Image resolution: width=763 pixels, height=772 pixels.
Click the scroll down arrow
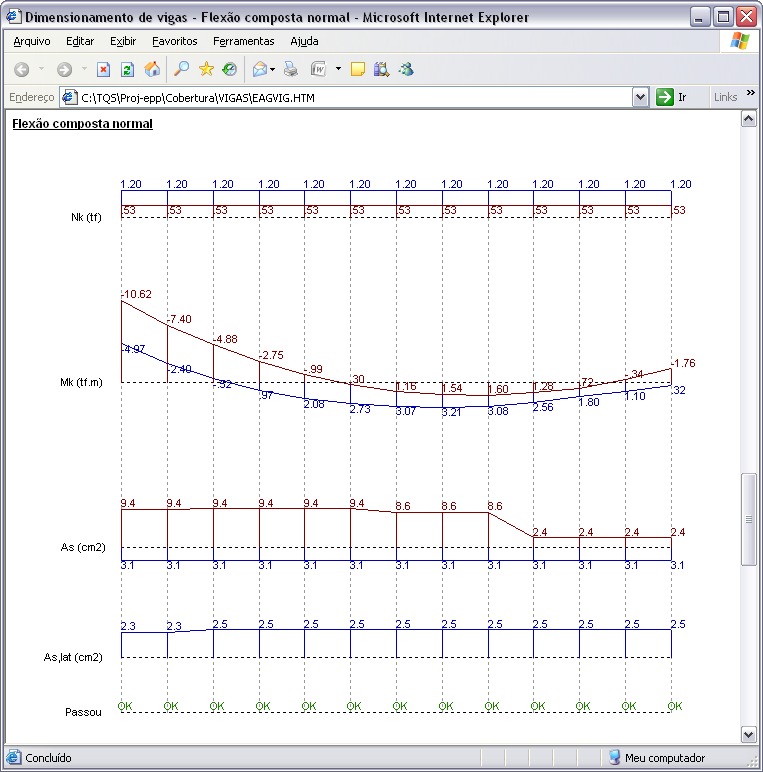[748, 735]
